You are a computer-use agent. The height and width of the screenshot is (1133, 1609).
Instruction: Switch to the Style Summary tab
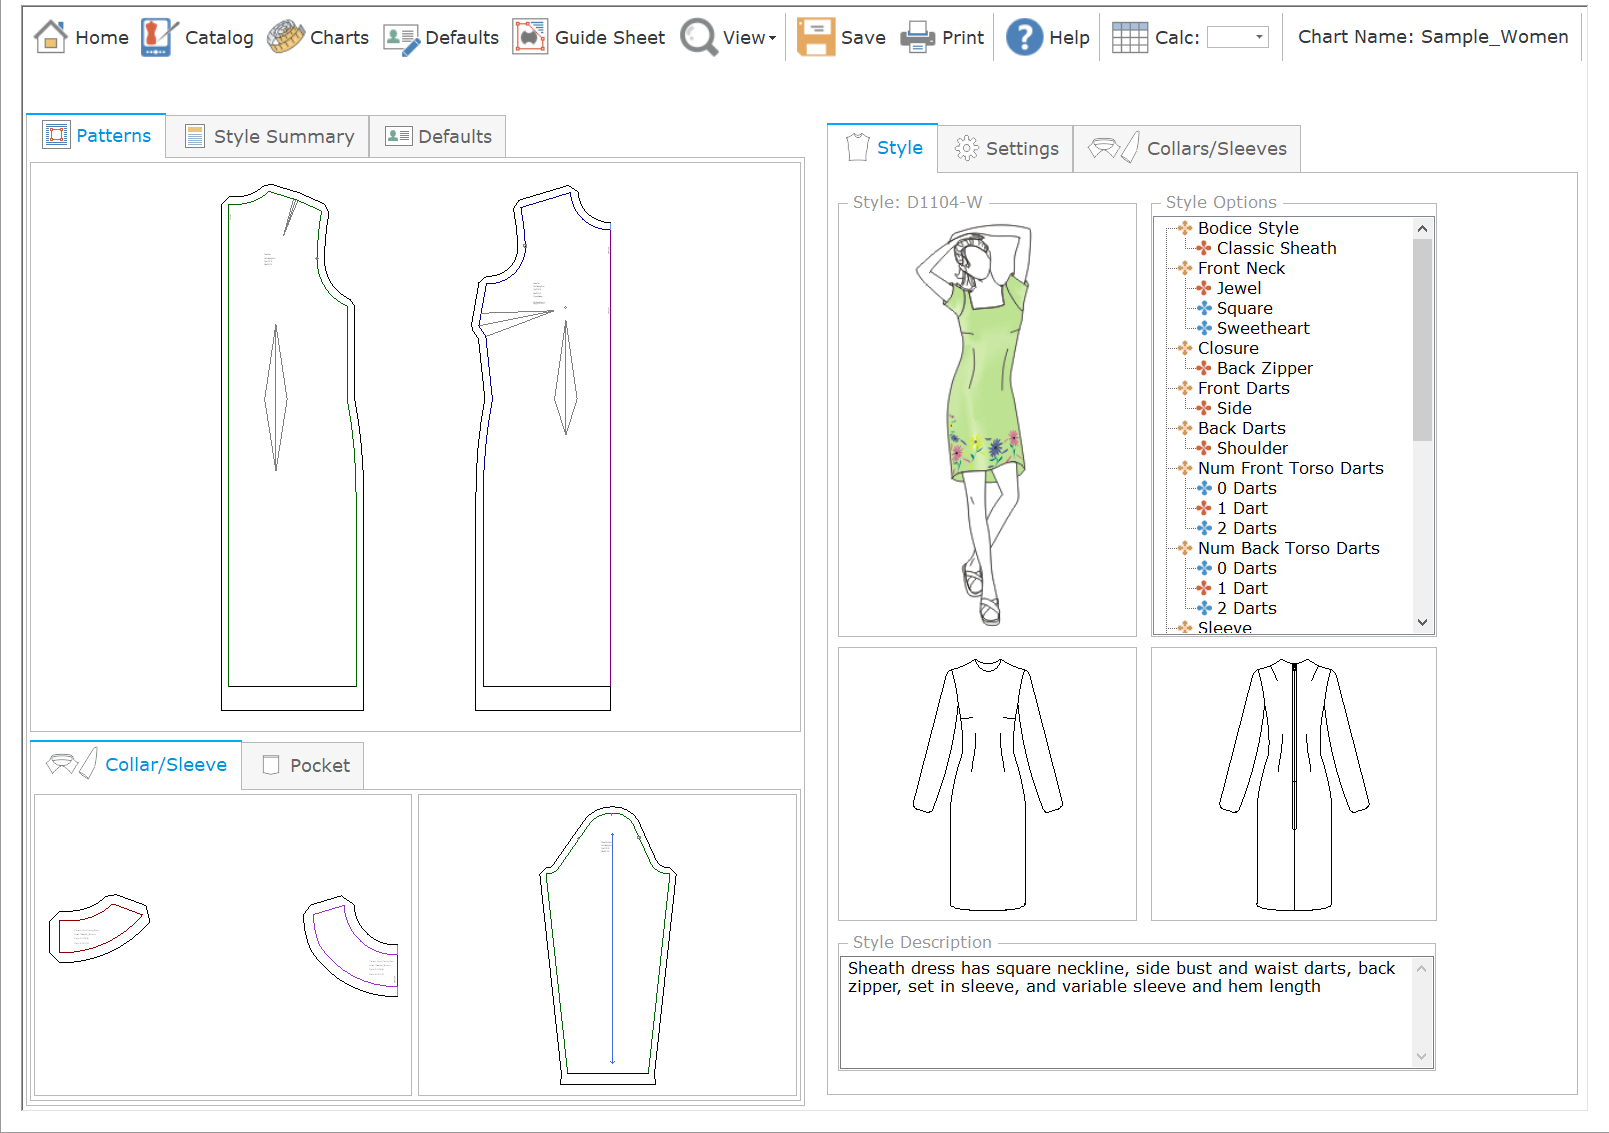point(268,136)
